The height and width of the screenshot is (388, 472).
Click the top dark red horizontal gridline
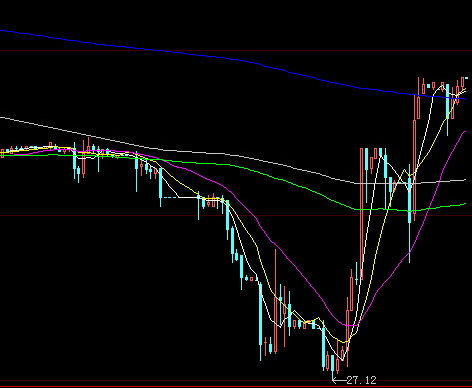(236, 51)
